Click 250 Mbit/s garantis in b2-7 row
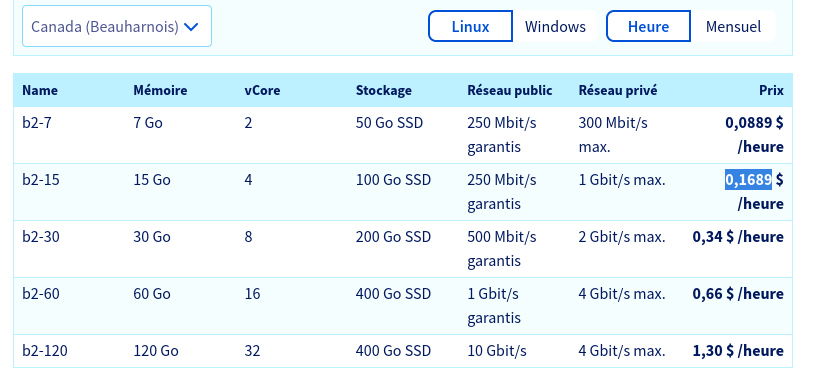821x373 pixels. (502, 135)
